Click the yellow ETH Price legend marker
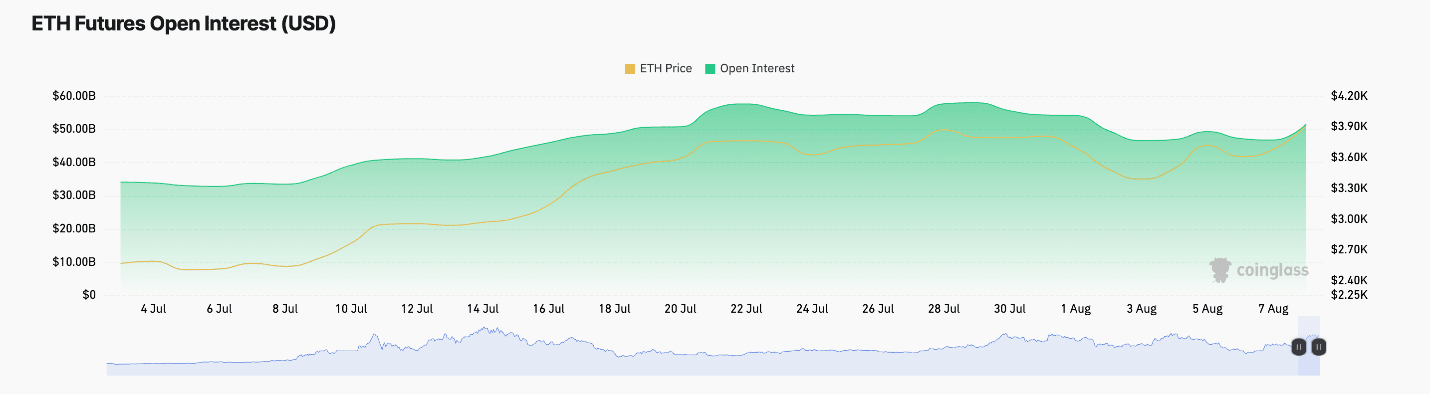This screenshot has height=394, width=1430. pos(629,68)
